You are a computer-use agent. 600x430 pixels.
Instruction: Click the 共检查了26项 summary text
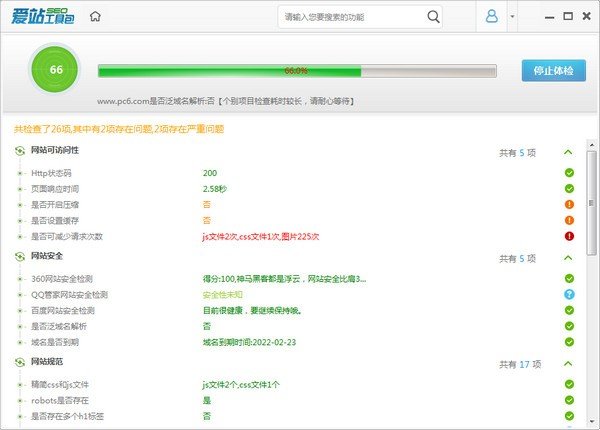pos(119,129)
